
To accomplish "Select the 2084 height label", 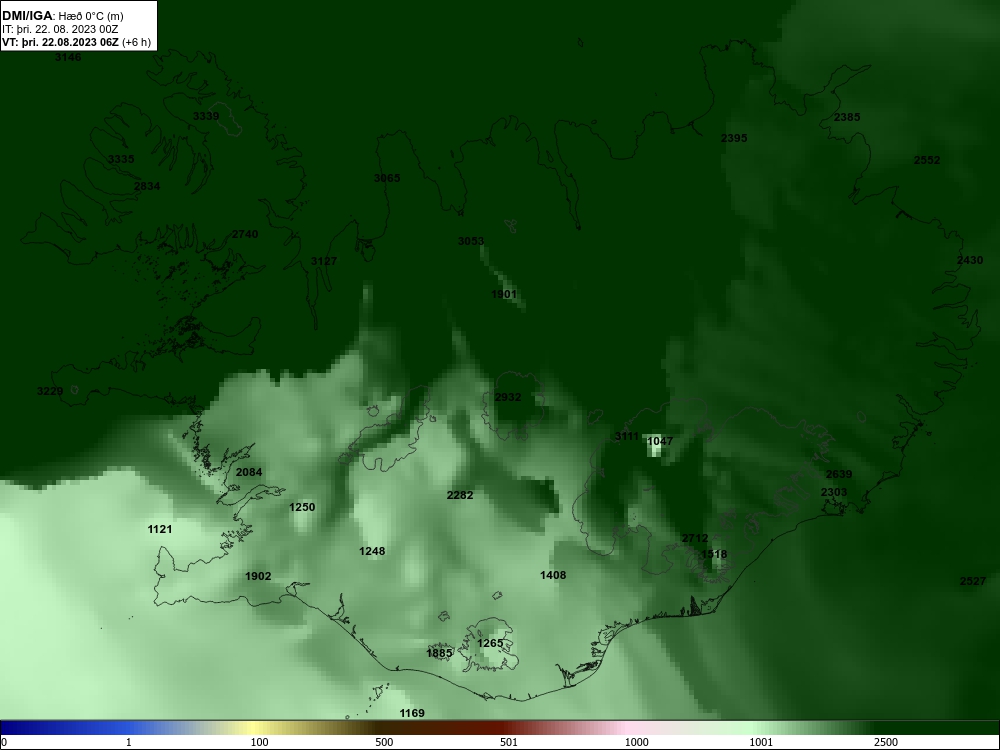I will pyautogui.click(x=249, y=473).
